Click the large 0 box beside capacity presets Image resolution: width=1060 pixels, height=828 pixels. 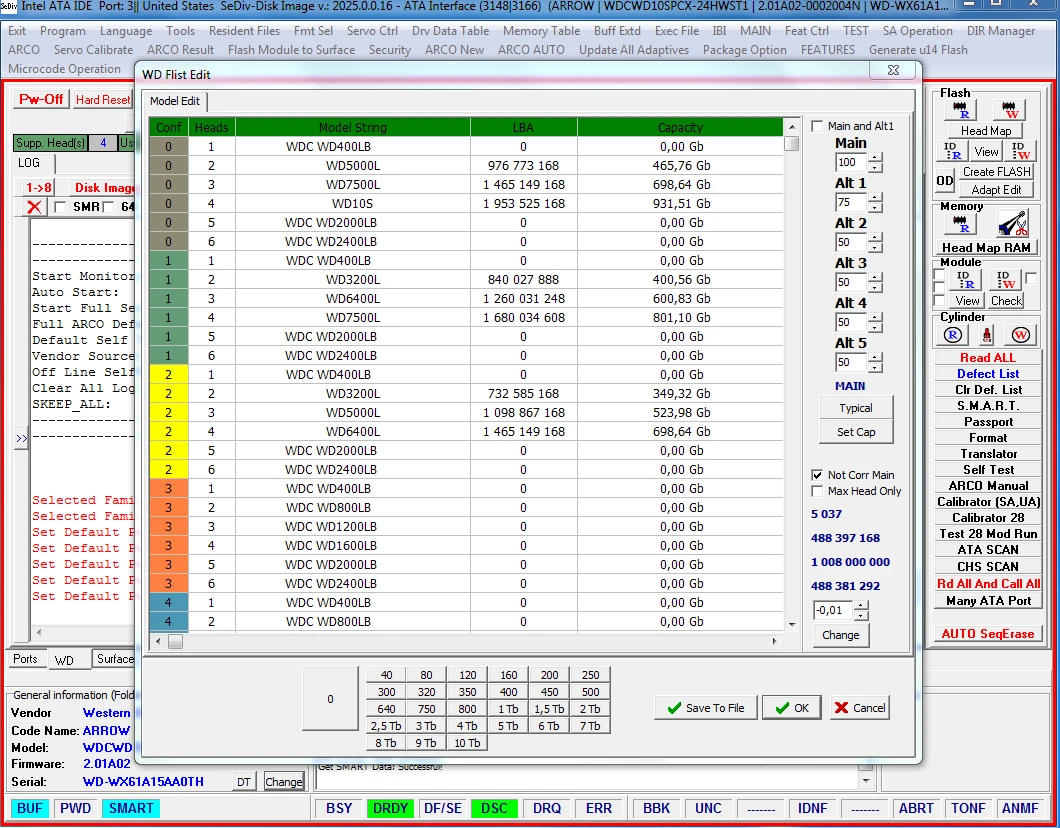(x=330, y=699)
